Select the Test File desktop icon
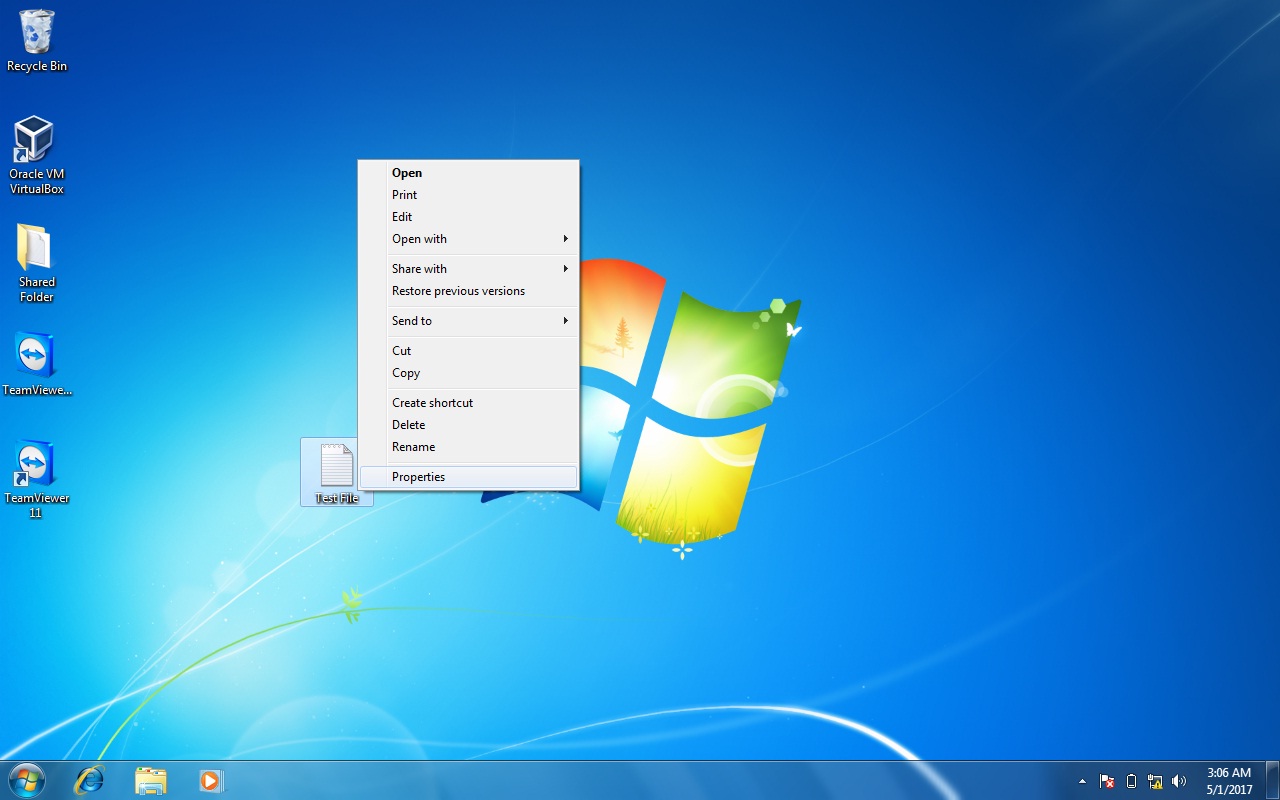Viewport: 1280px width, 800px height. [x=337, y=472]
